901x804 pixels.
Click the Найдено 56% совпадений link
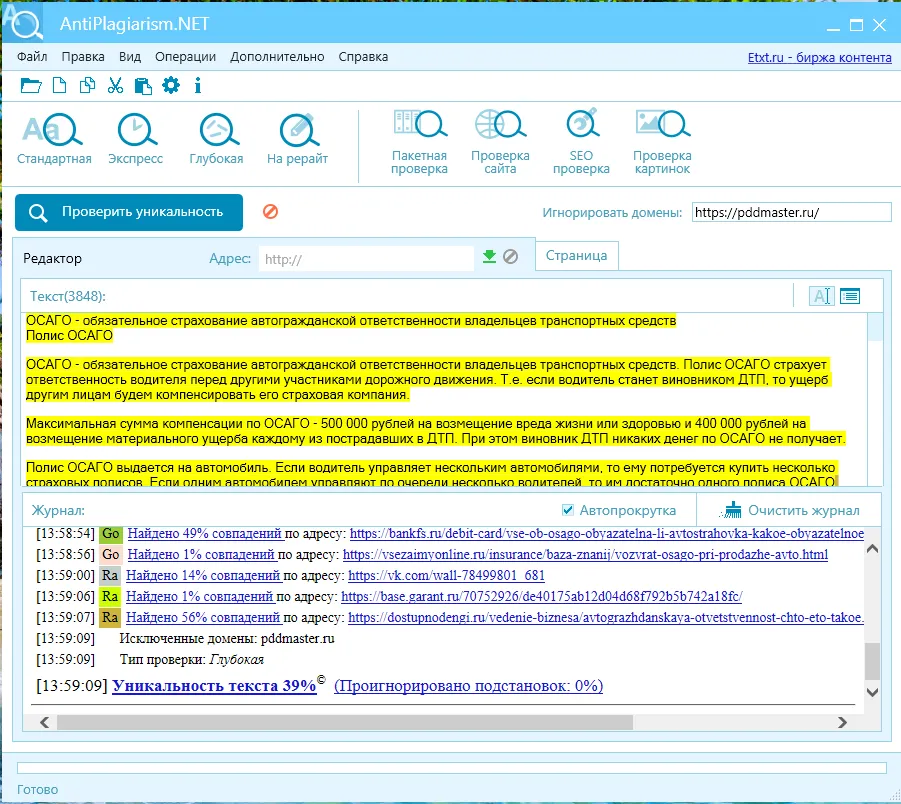pyautogui.click(x=203, y=618)
